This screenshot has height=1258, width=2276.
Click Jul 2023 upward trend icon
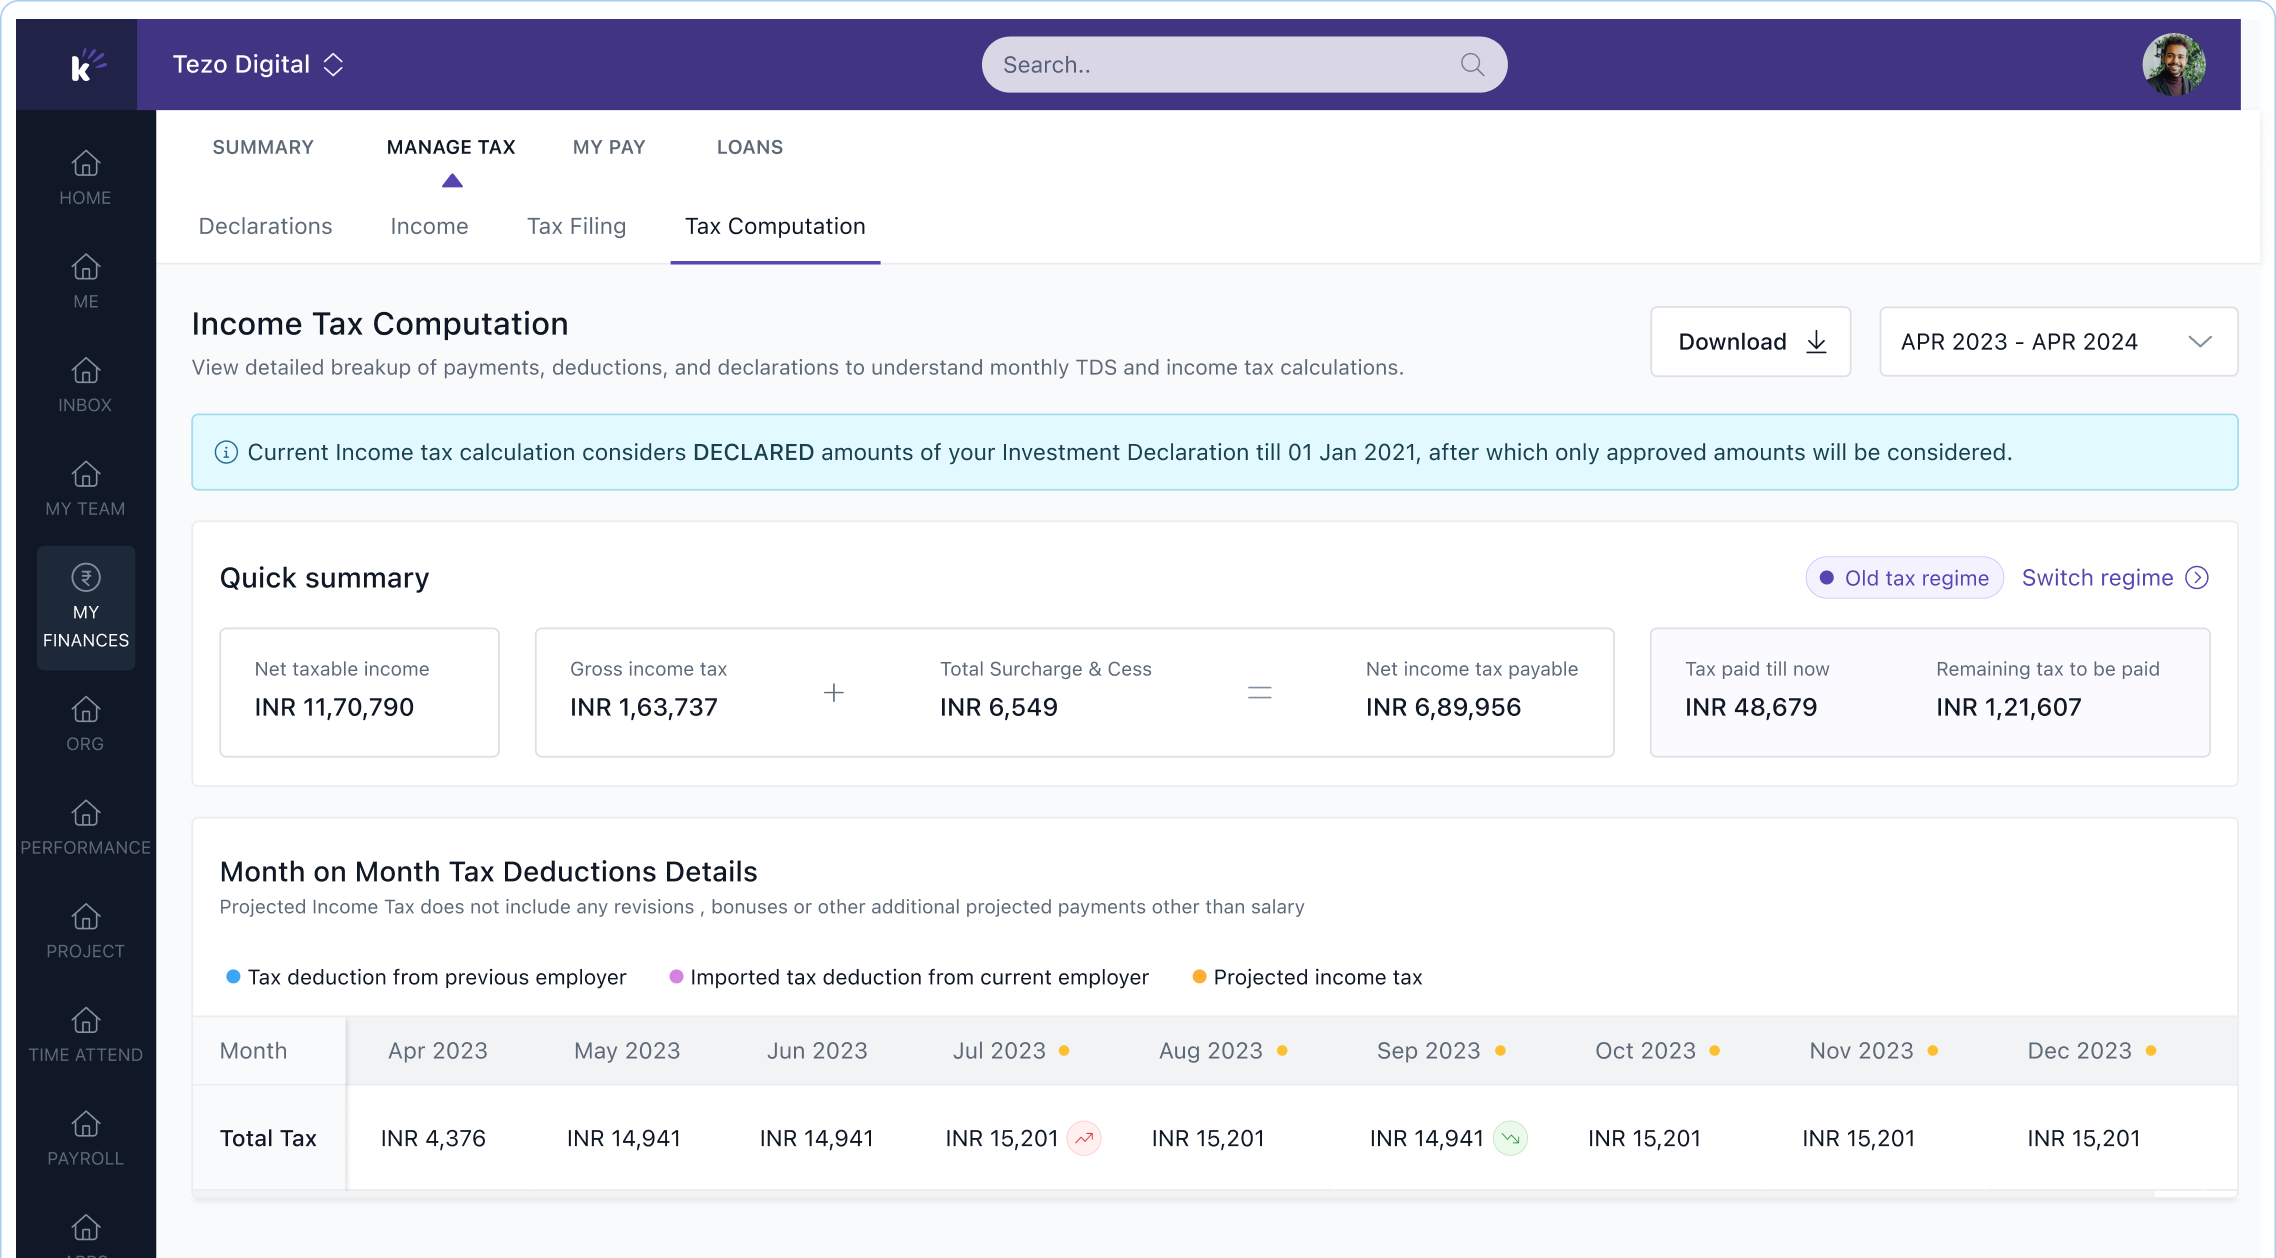(x=1084, y=1138)
